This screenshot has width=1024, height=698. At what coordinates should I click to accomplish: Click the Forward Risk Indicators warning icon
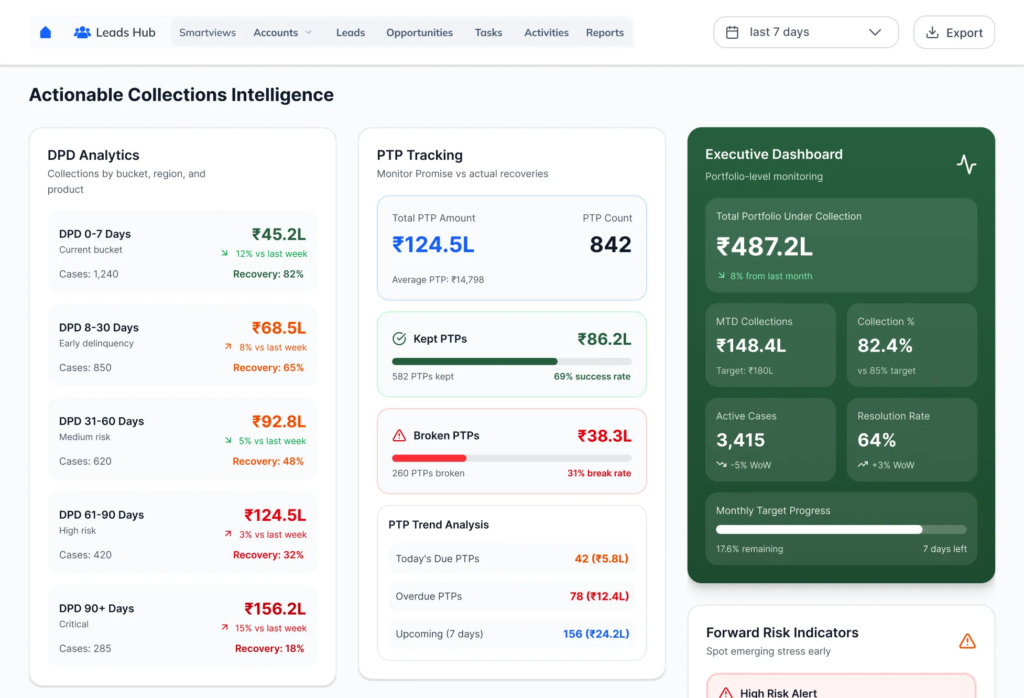pos(967,641)
